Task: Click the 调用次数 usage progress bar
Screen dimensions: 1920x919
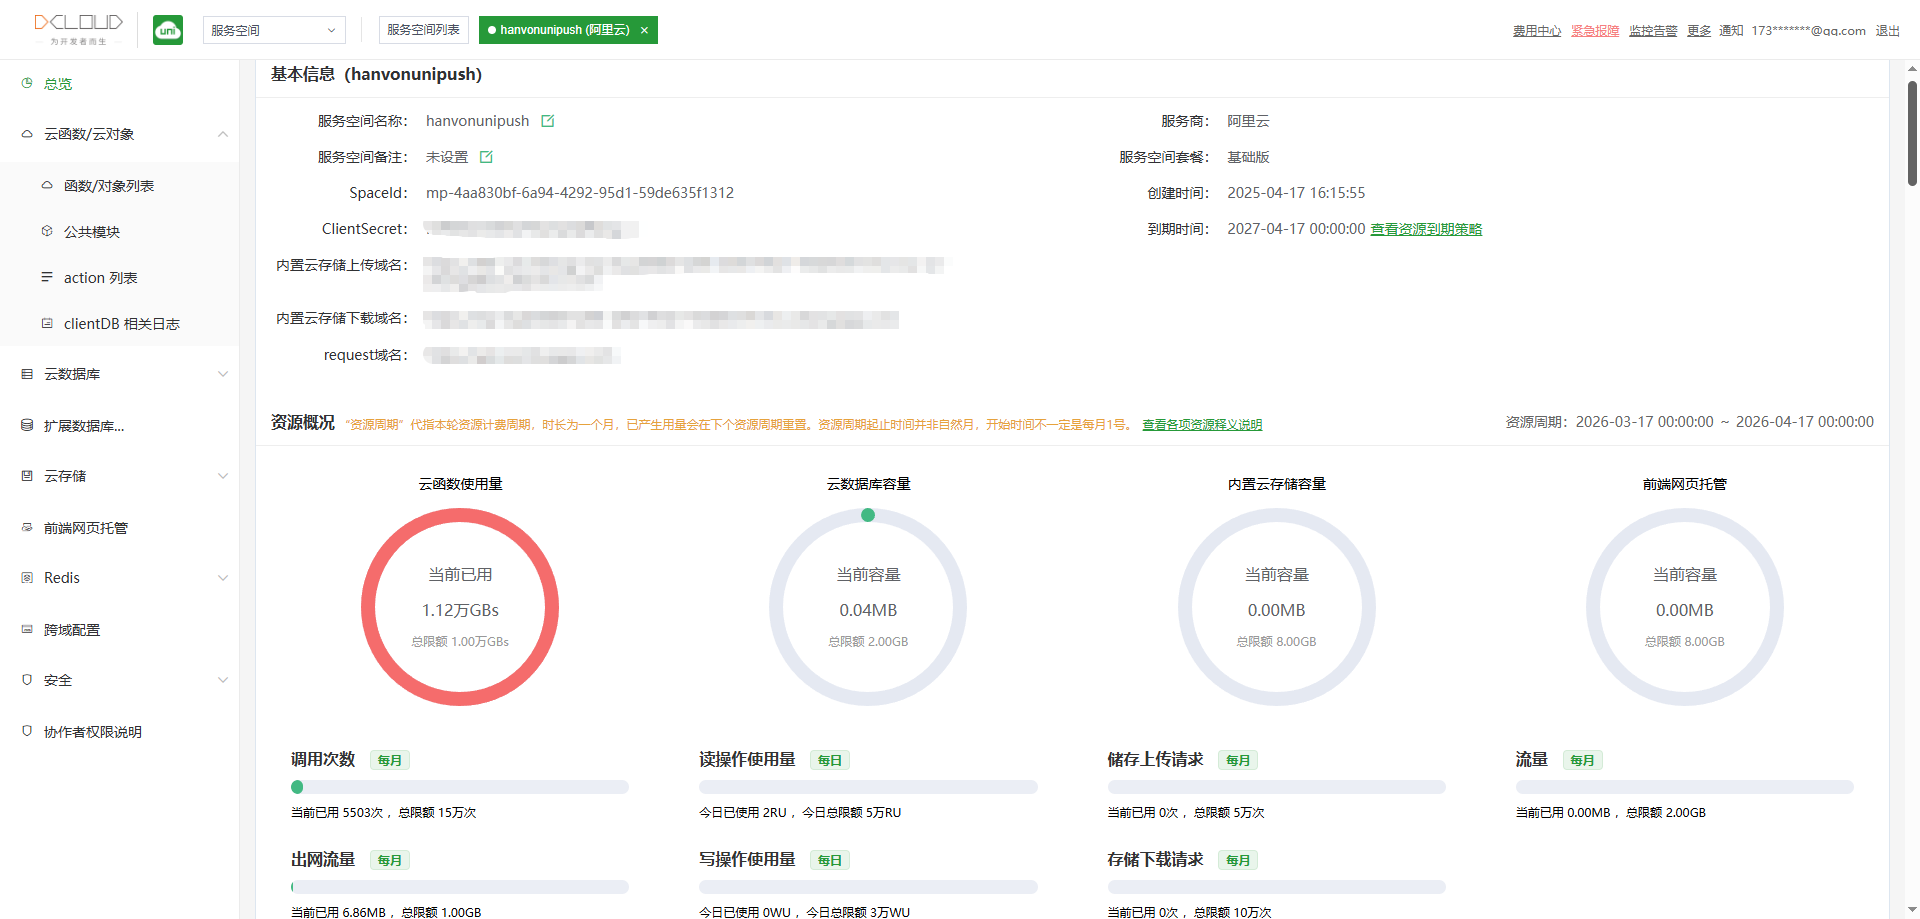Action: [x=460, y=787]
